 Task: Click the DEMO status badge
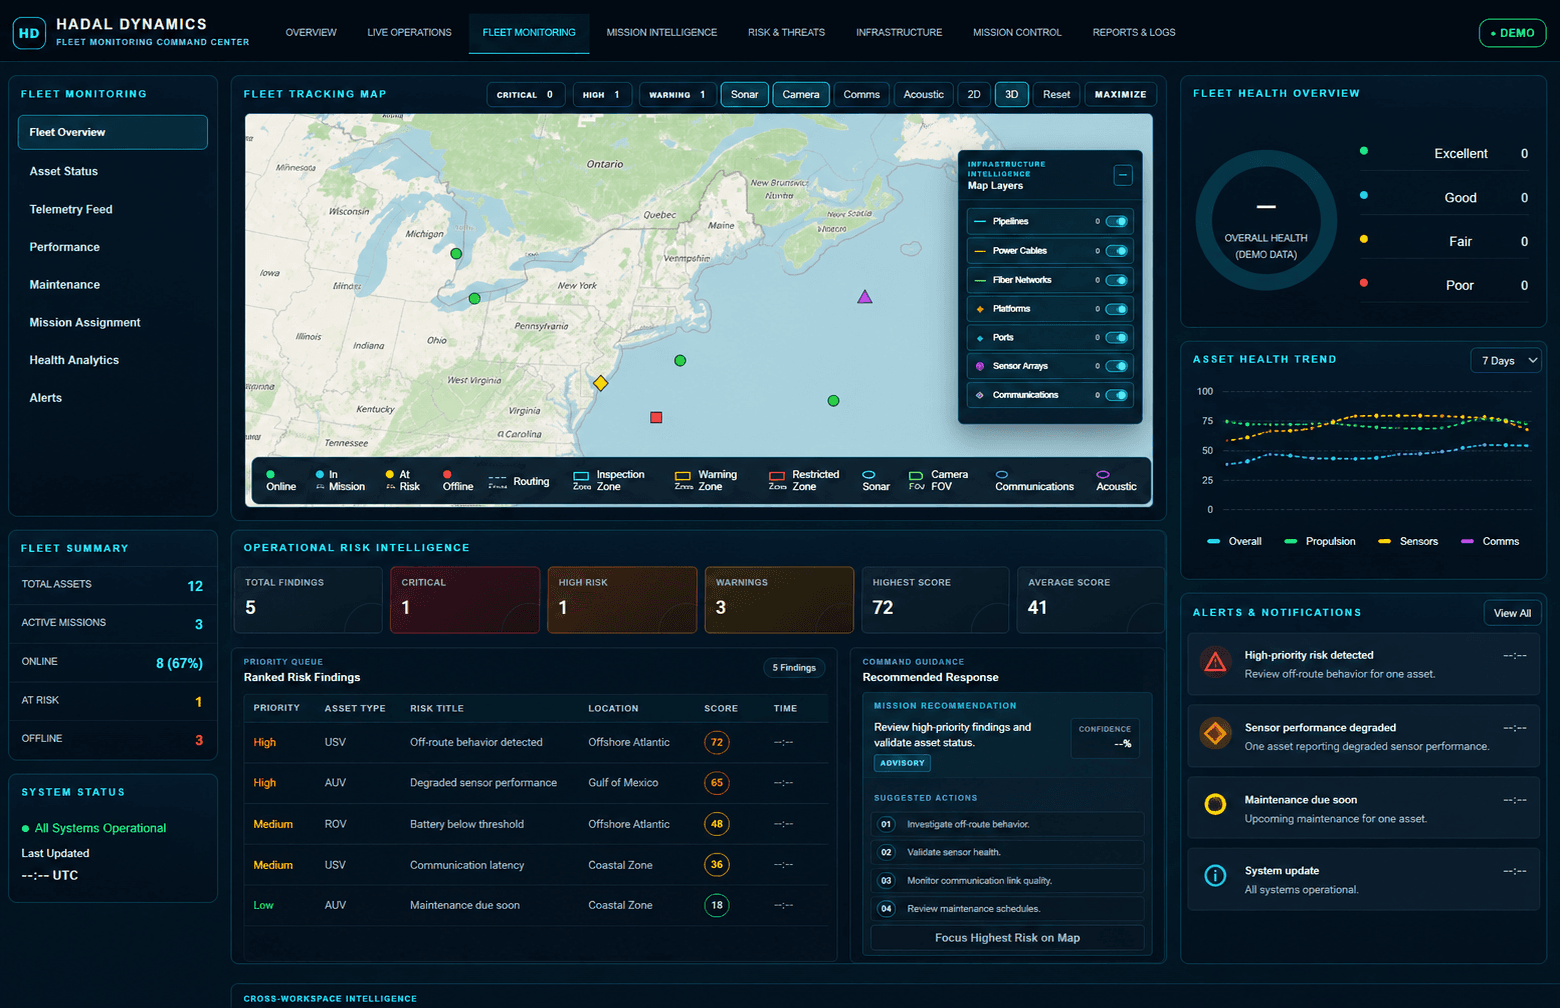tap(1512, 33)
